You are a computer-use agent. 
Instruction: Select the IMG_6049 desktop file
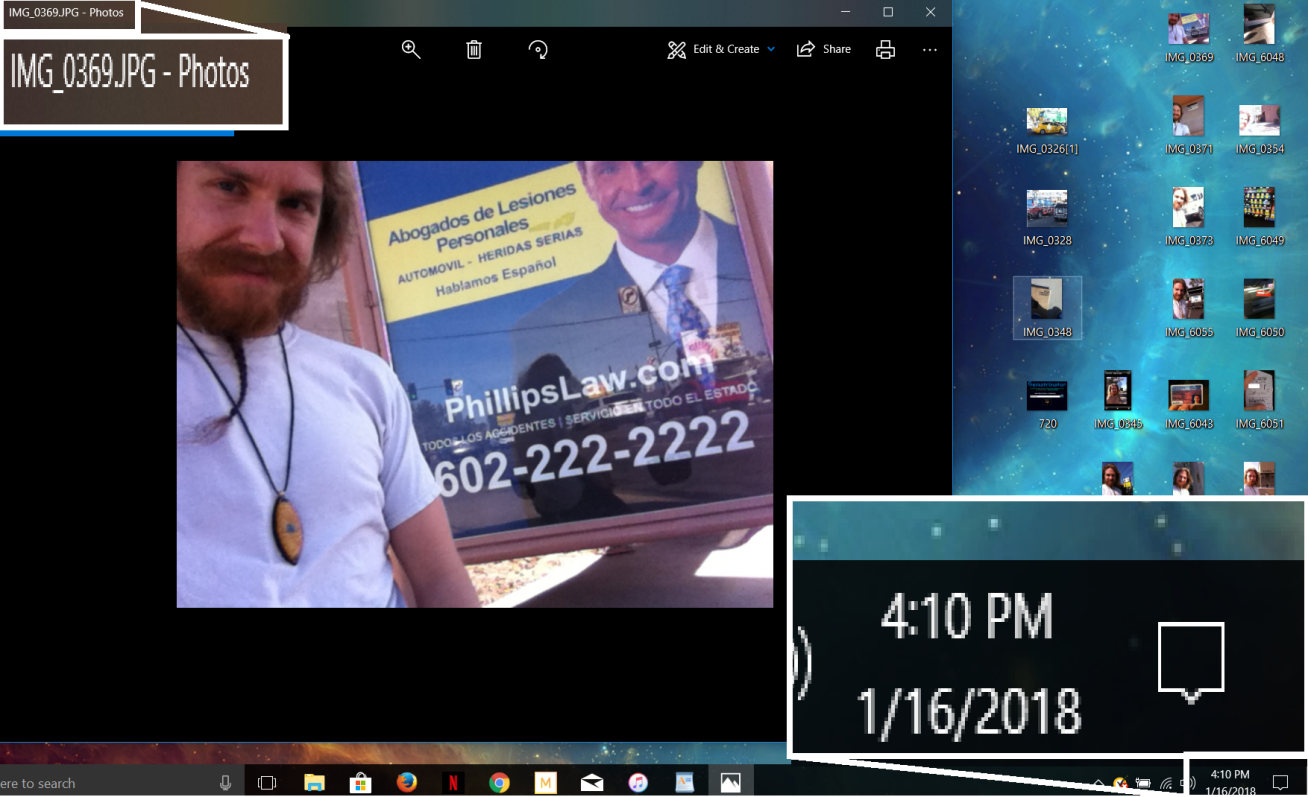coord(1258,208)
